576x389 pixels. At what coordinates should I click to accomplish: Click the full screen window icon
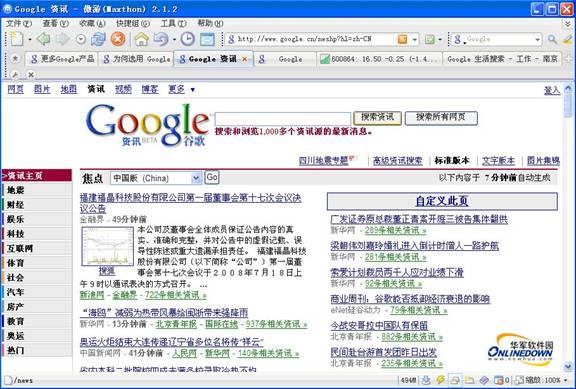pos(207,39)
